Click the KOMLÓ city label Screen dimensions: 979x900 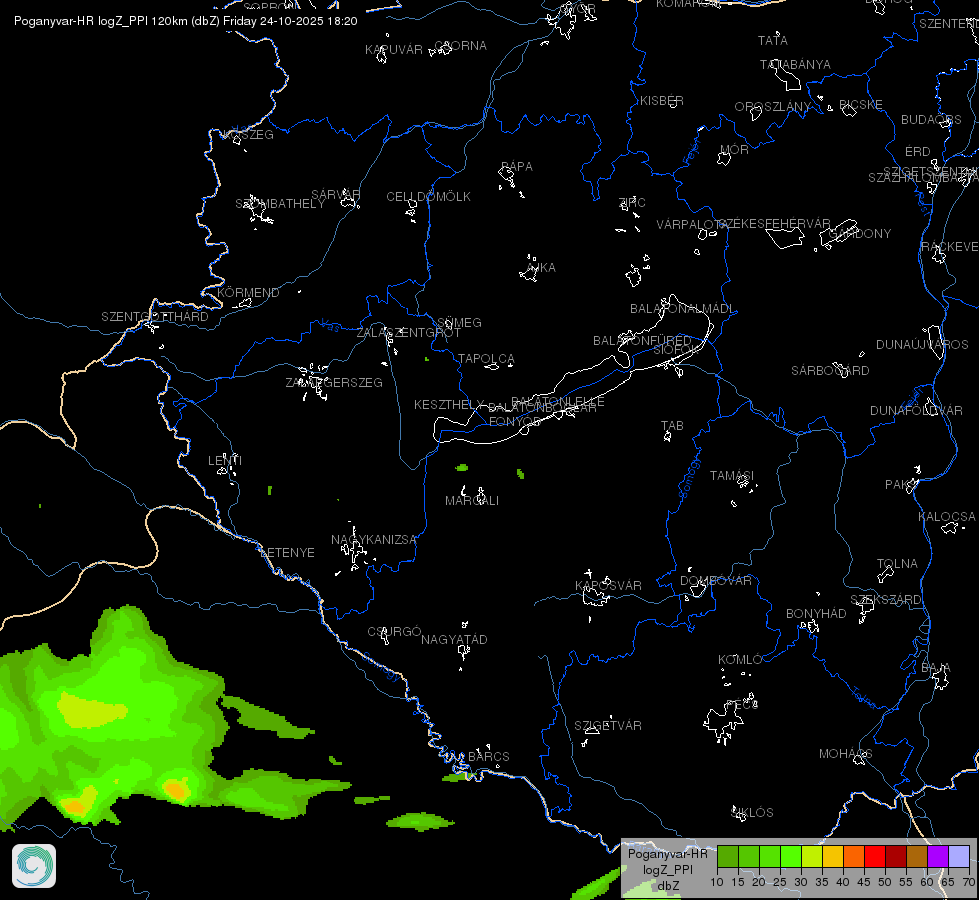(740, 660)
